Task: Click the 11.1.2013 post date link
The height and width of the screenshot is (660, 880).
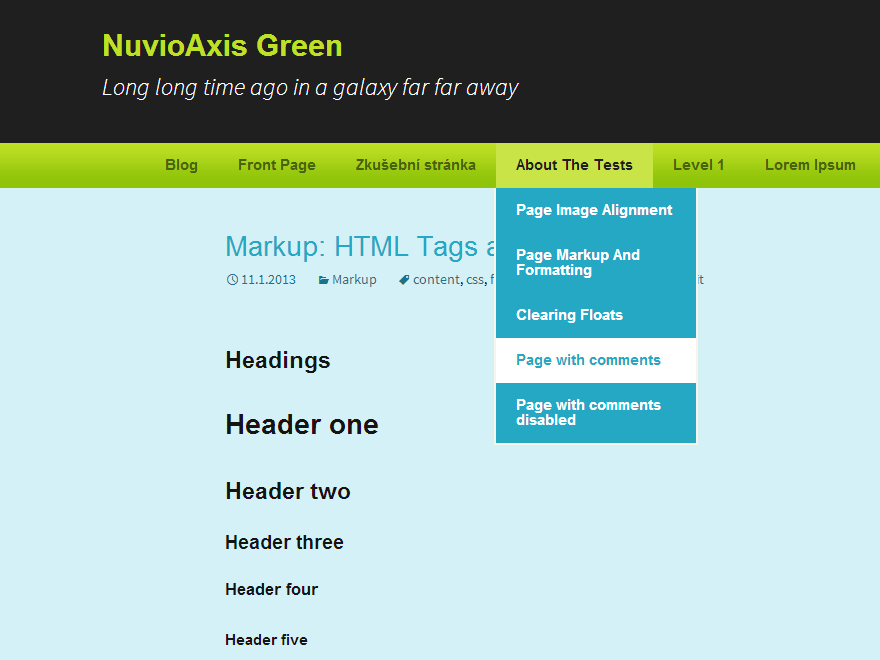Action: click(268, 280)
